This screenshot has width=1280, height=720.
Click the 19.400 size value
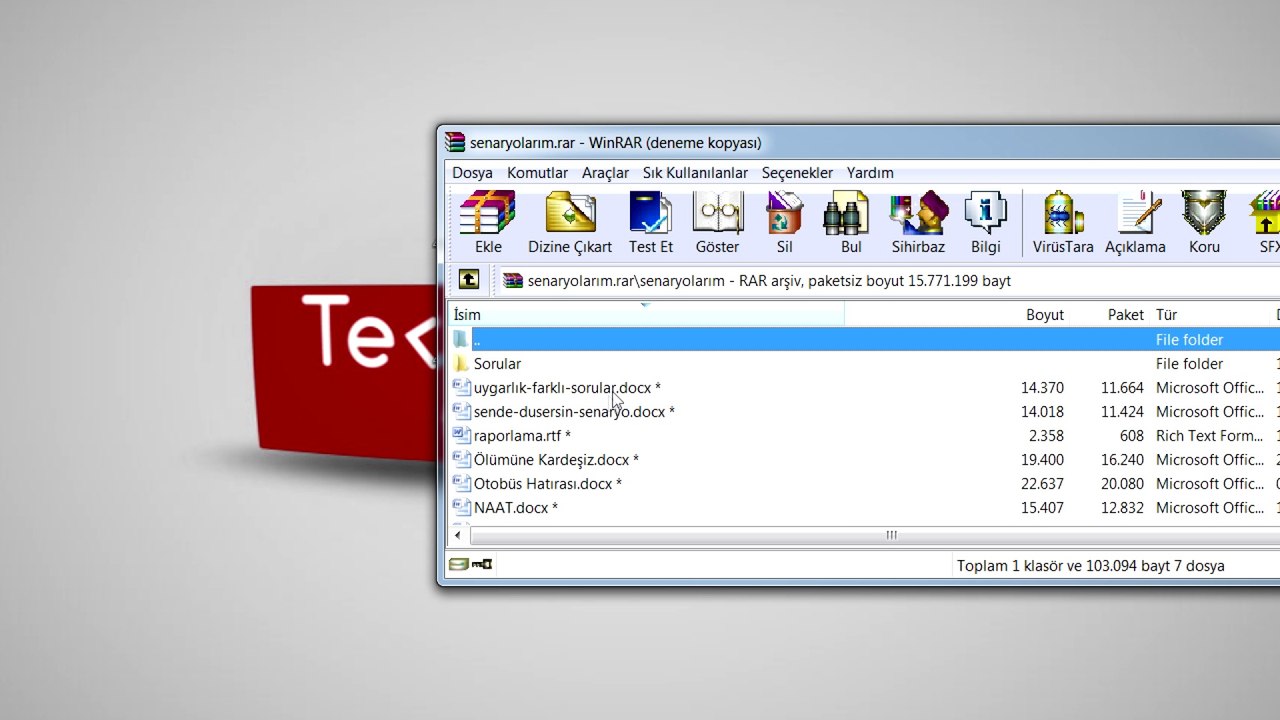(1042, 460)
